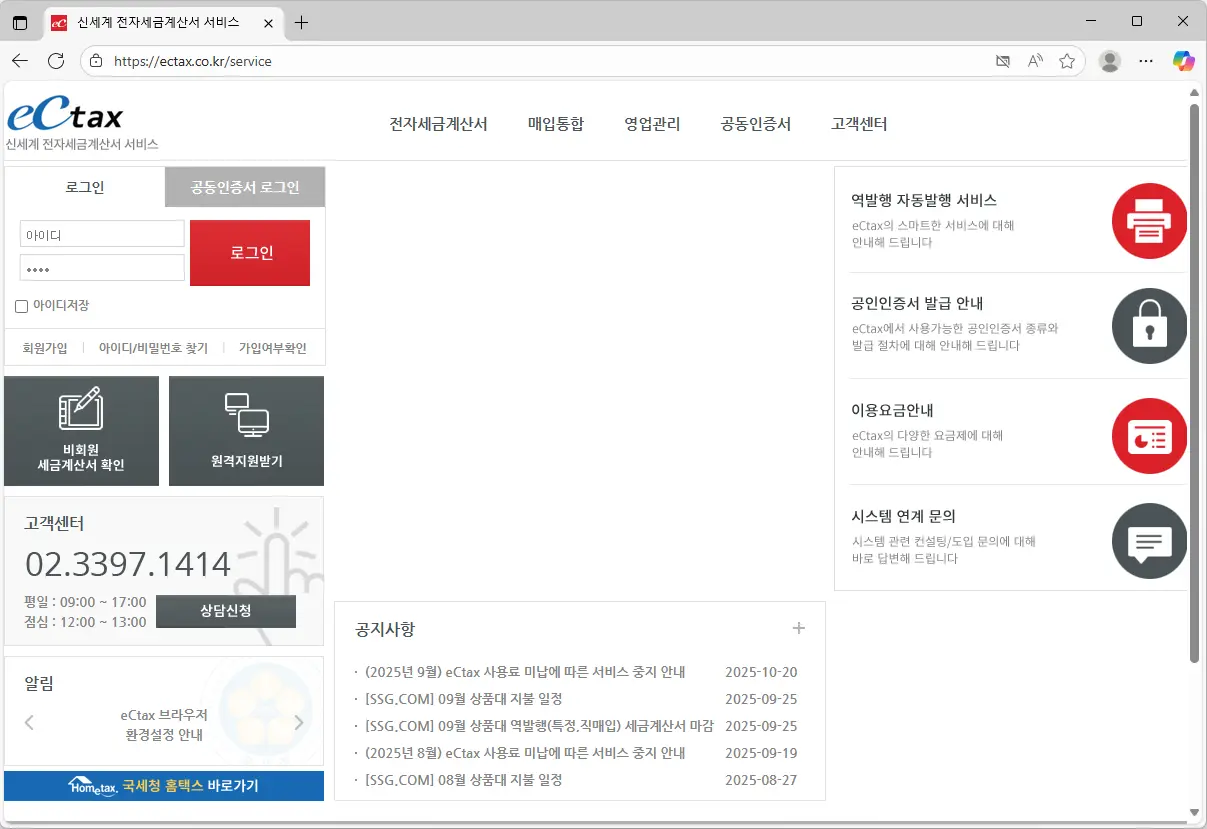The height and width of the screenshot is (829, 1207).
Task: Click the 역발행 자동발행 서비스 printer icon
Action: (1148, 221)
